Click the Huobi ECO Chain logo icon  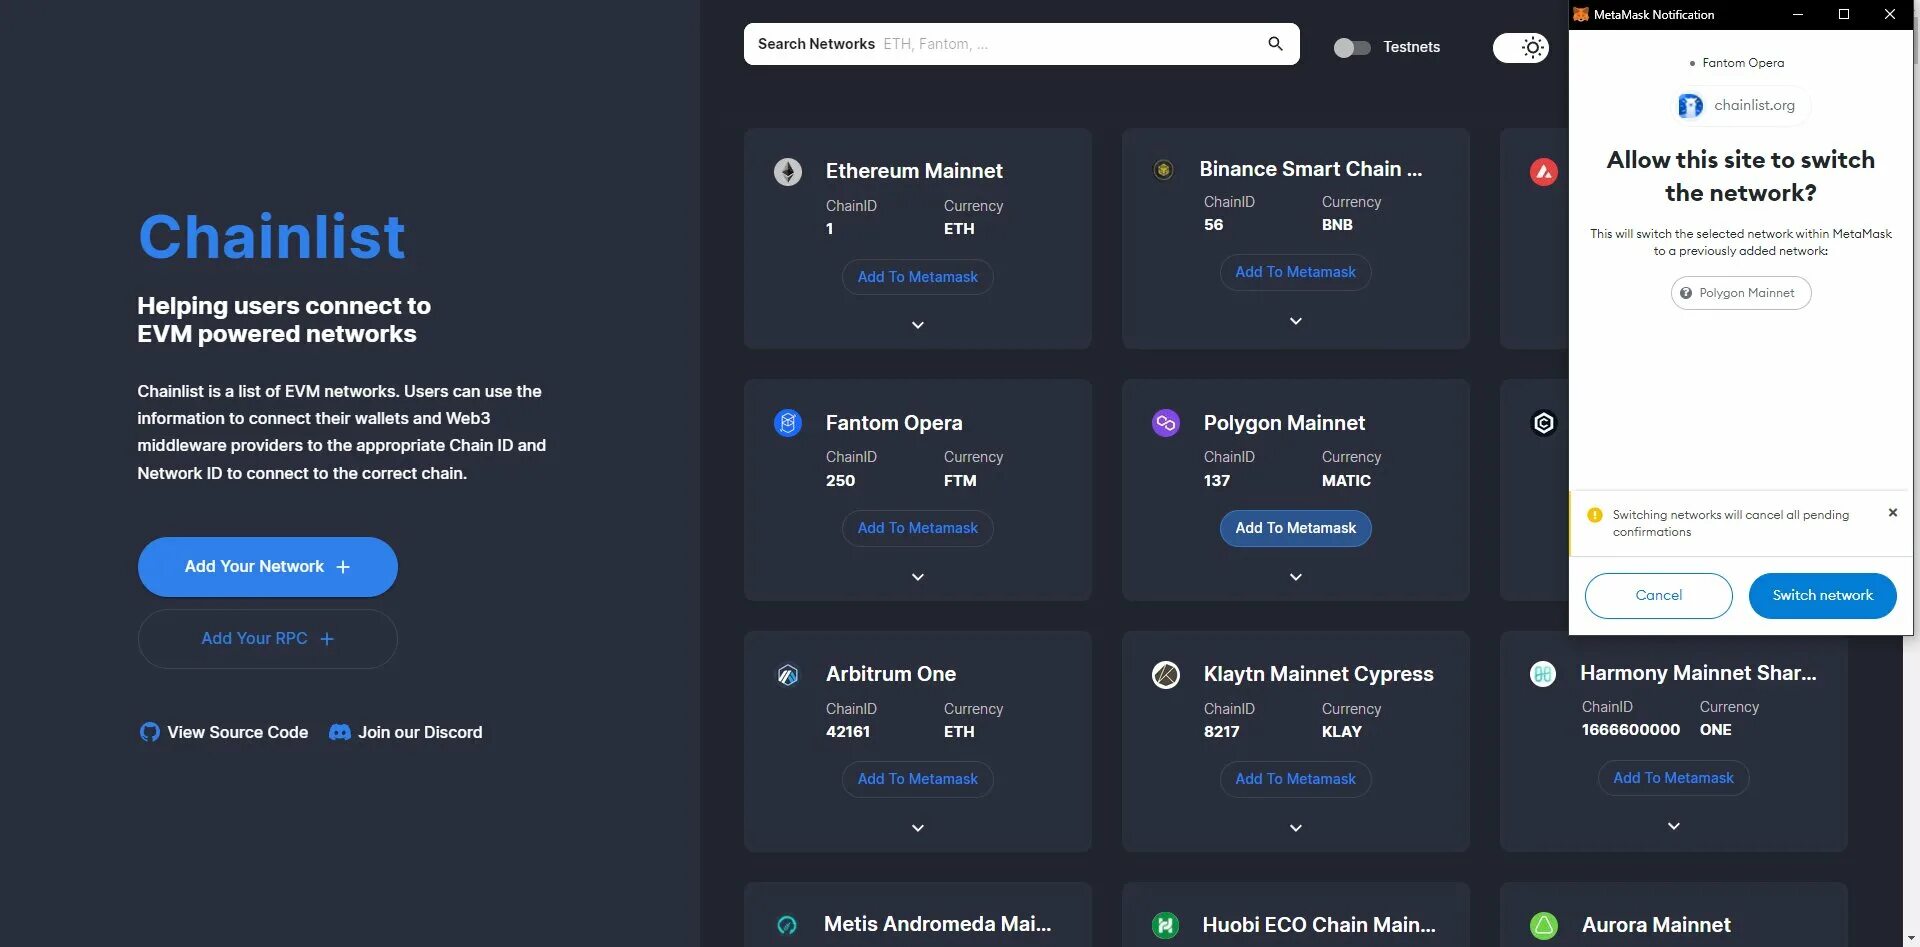(1165, 926)
